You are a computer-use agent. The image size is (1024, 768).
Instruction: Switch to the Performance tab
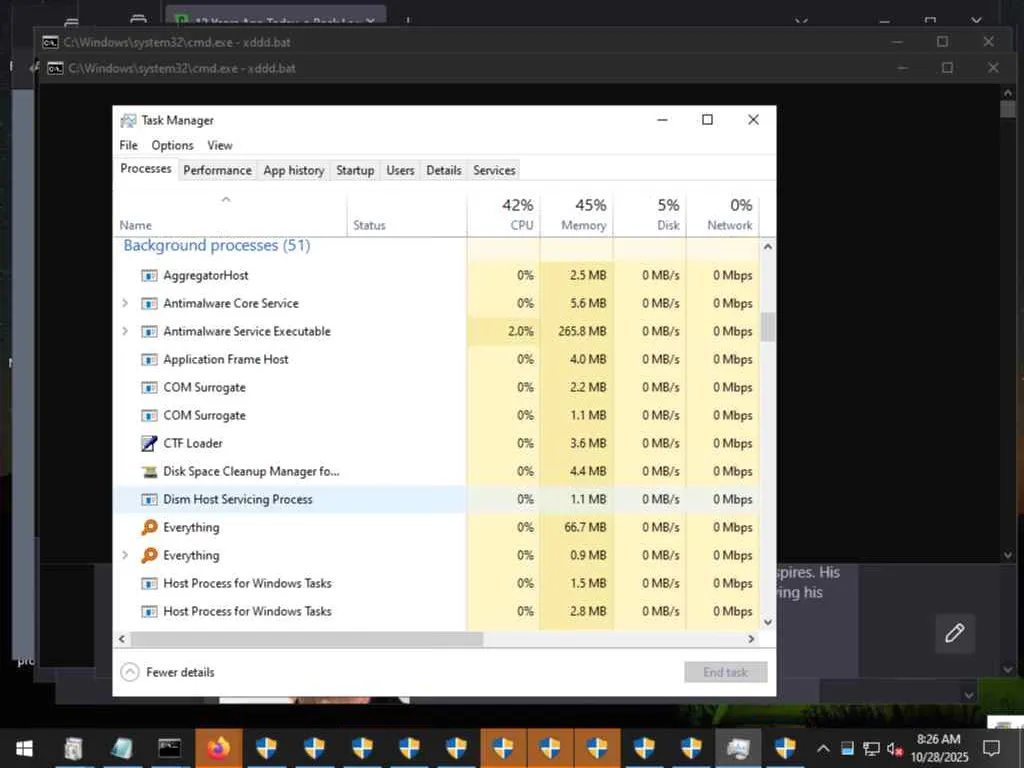coord(217,170)
